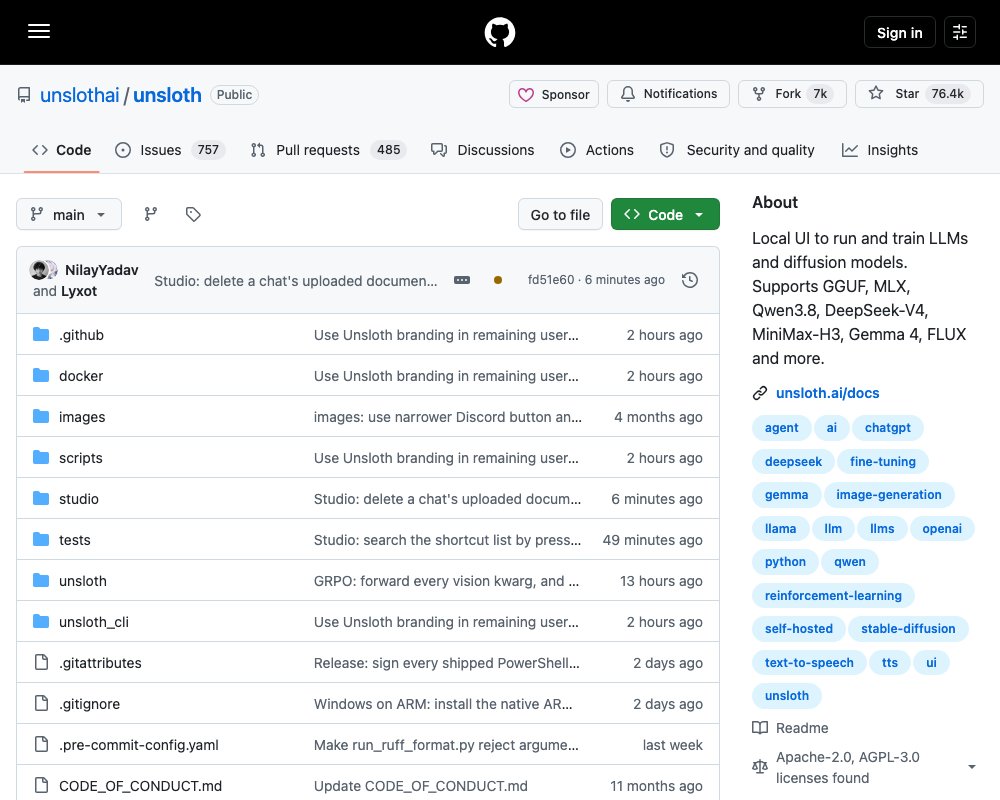
Task: Click the Go to file button
Action: click(x=560, y=214)
